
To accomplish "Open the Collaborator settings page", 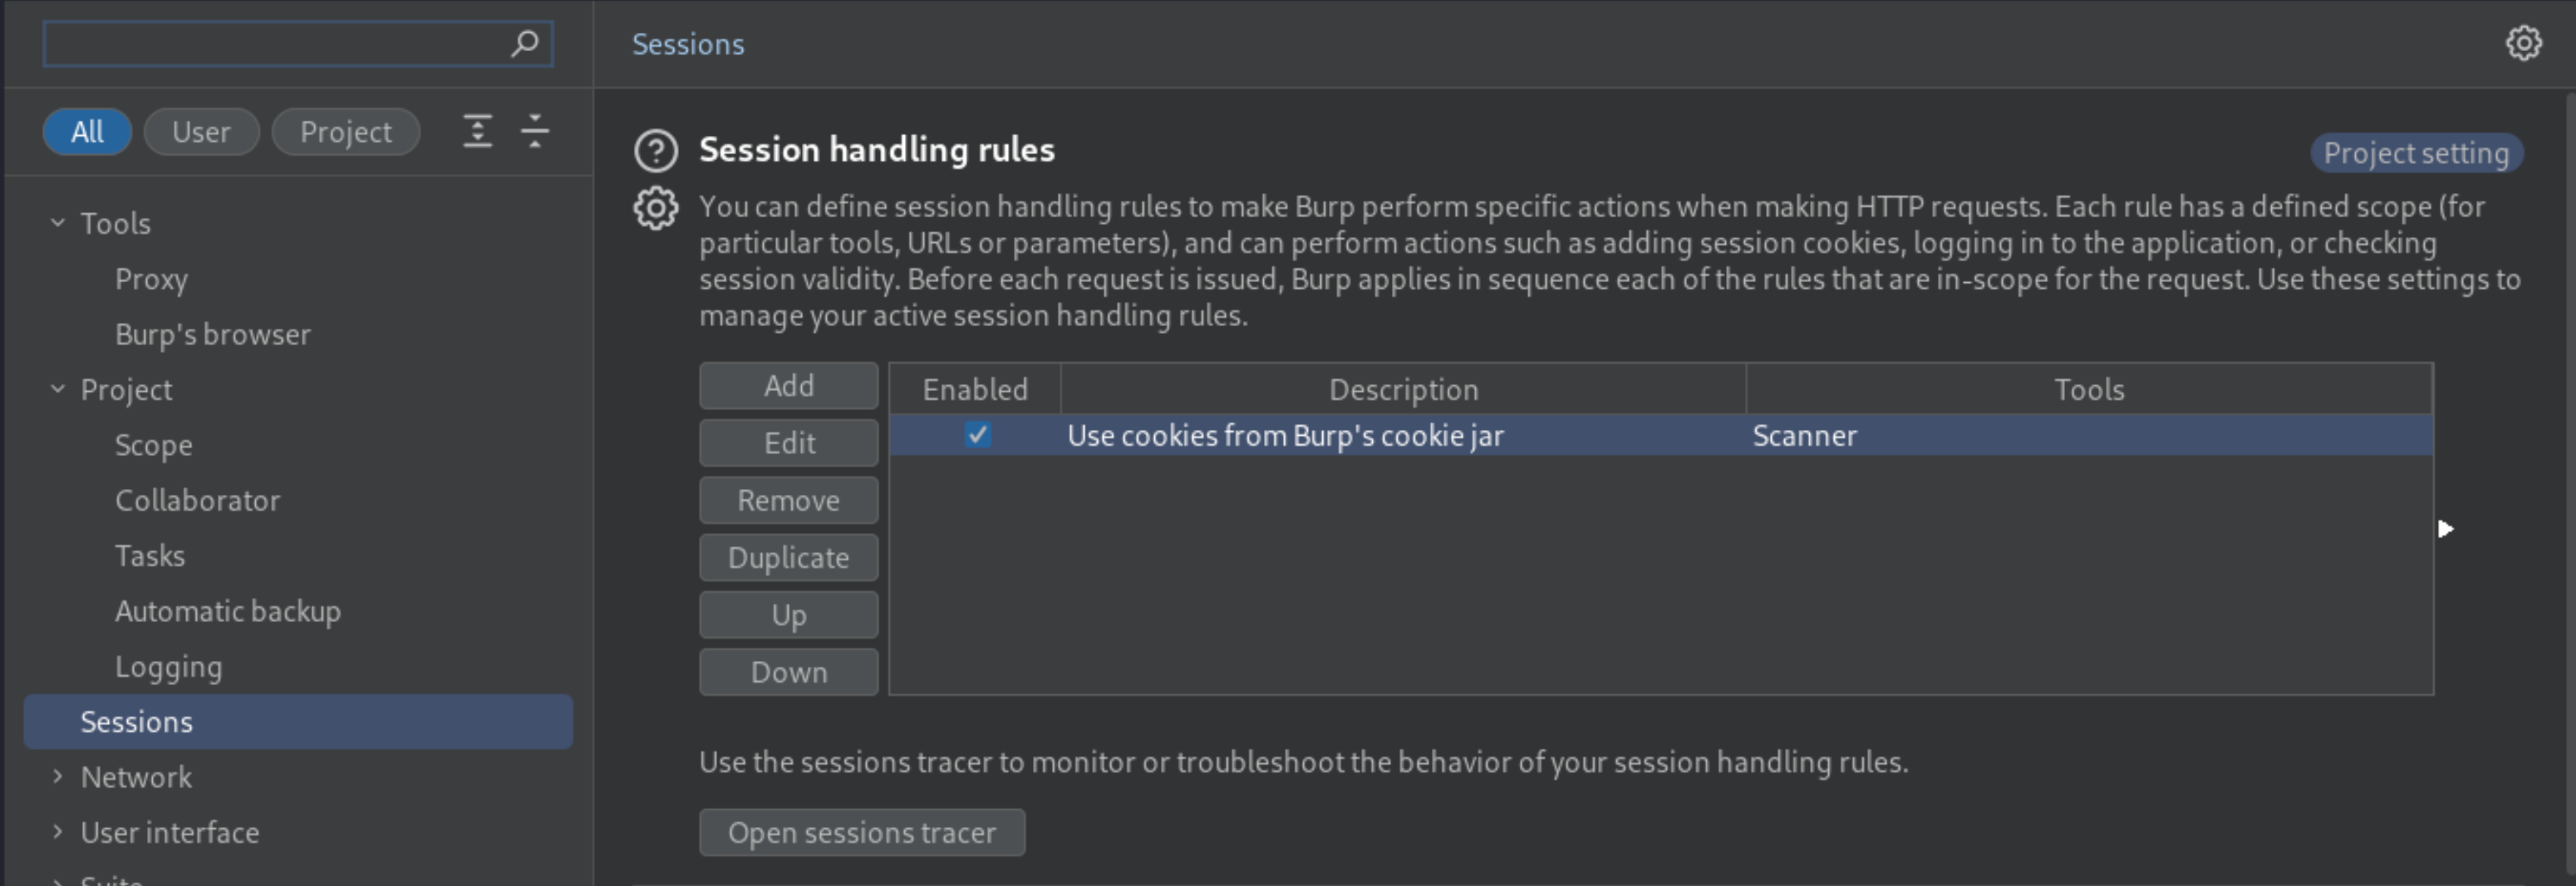I will 198,500.
